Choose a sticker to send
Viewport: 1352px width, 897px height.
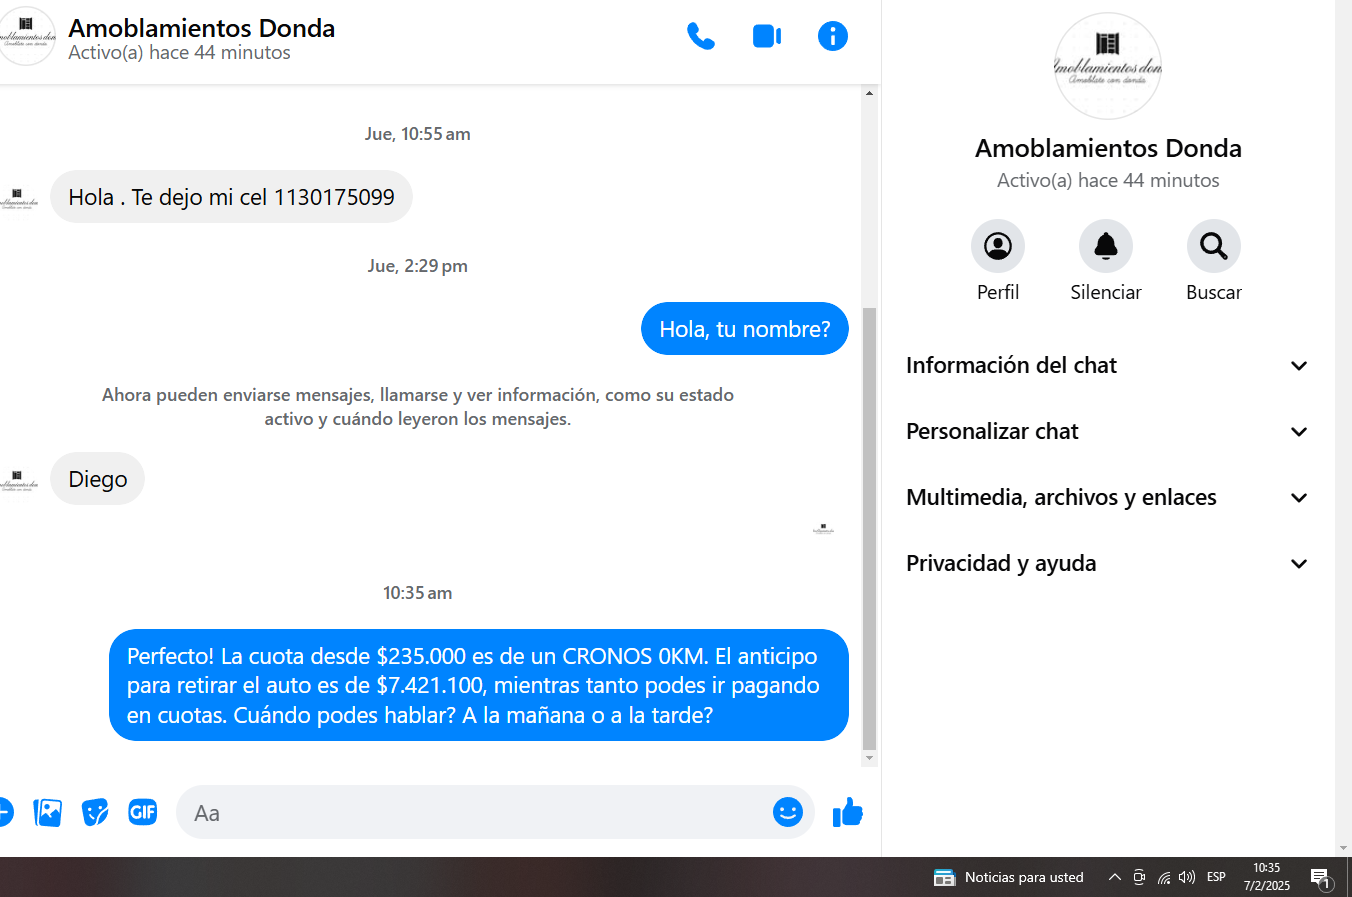(95, 812)
